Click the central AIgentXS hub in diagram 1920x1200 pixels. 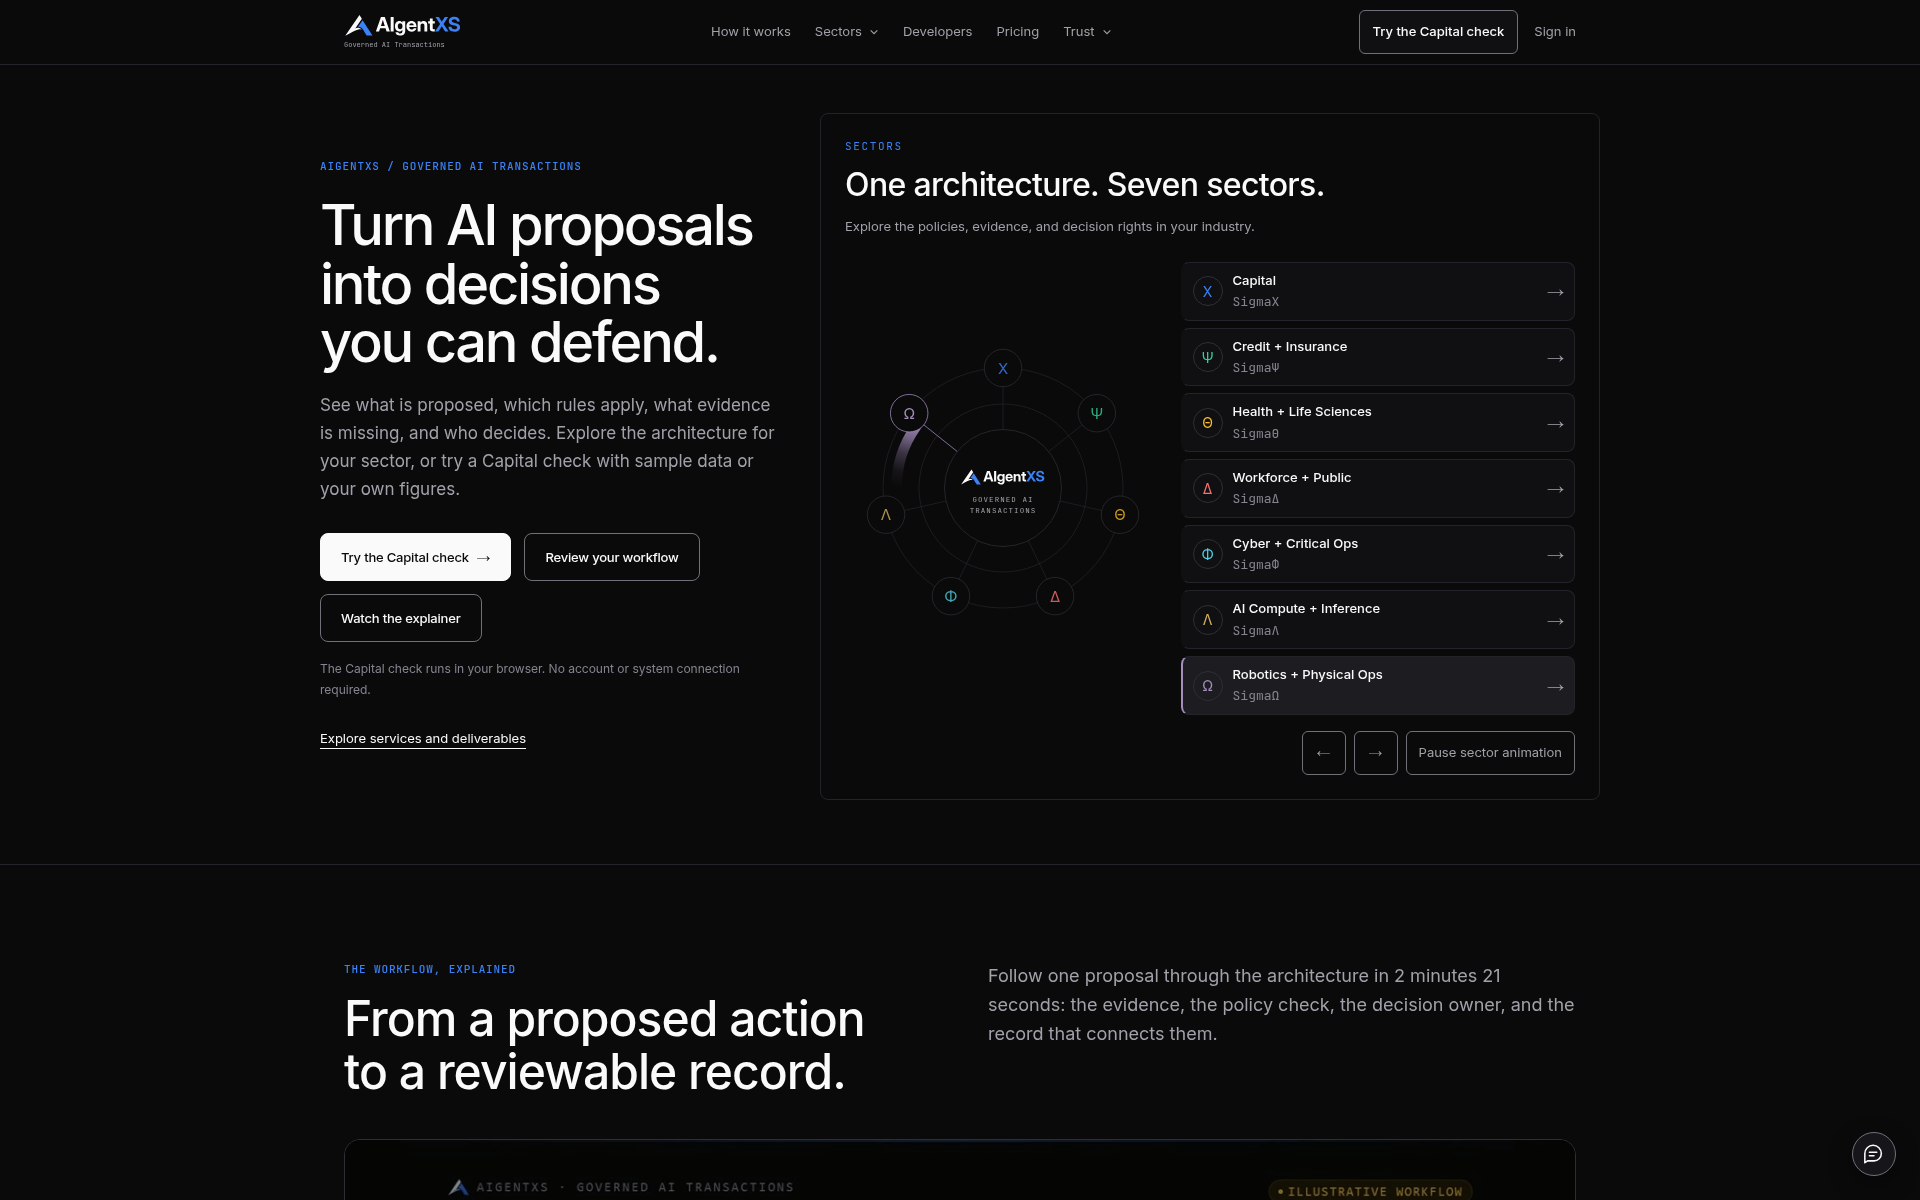tap(1003, 488)
